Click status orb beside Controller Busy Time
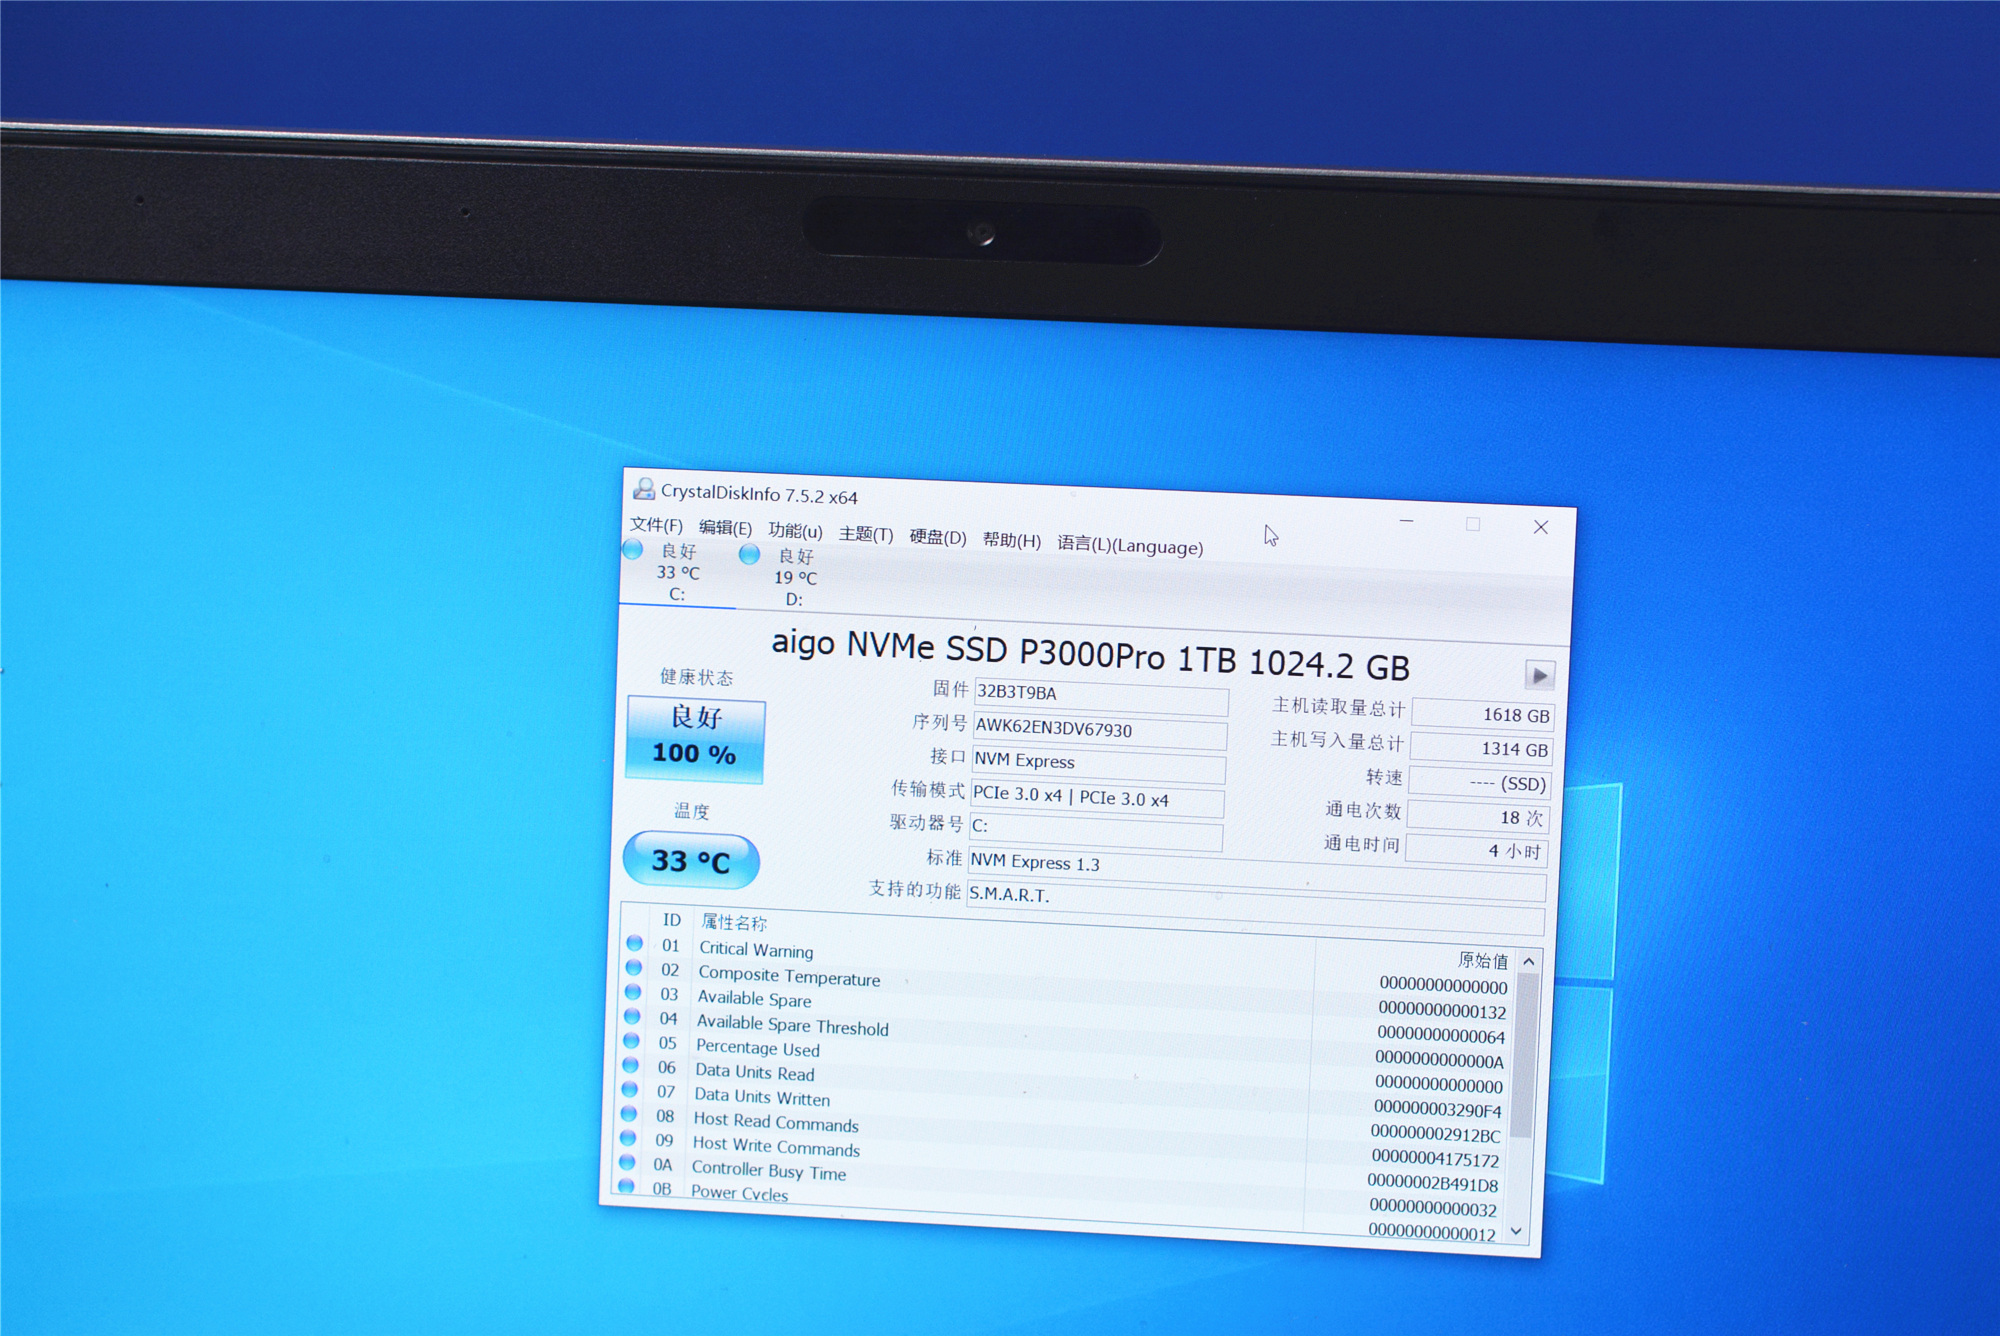2000x1336 pixels. pos(627,1162)
